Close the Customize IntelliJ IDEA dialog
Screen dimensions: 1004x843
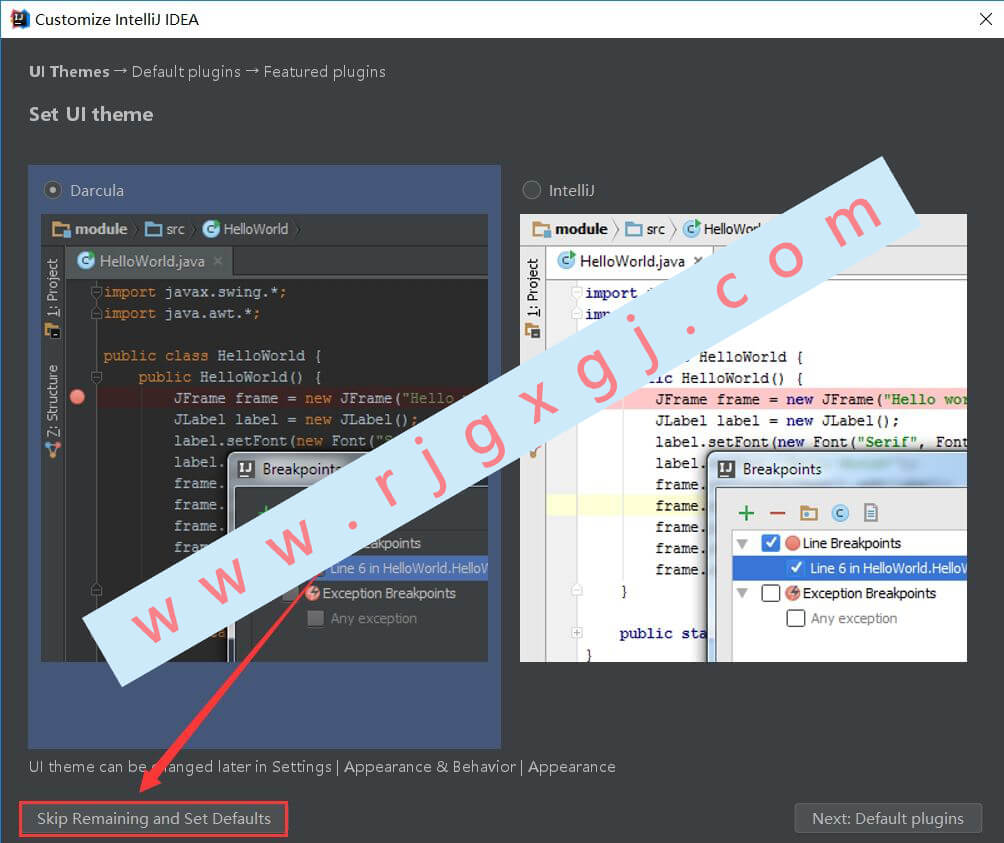pos(985,19)
